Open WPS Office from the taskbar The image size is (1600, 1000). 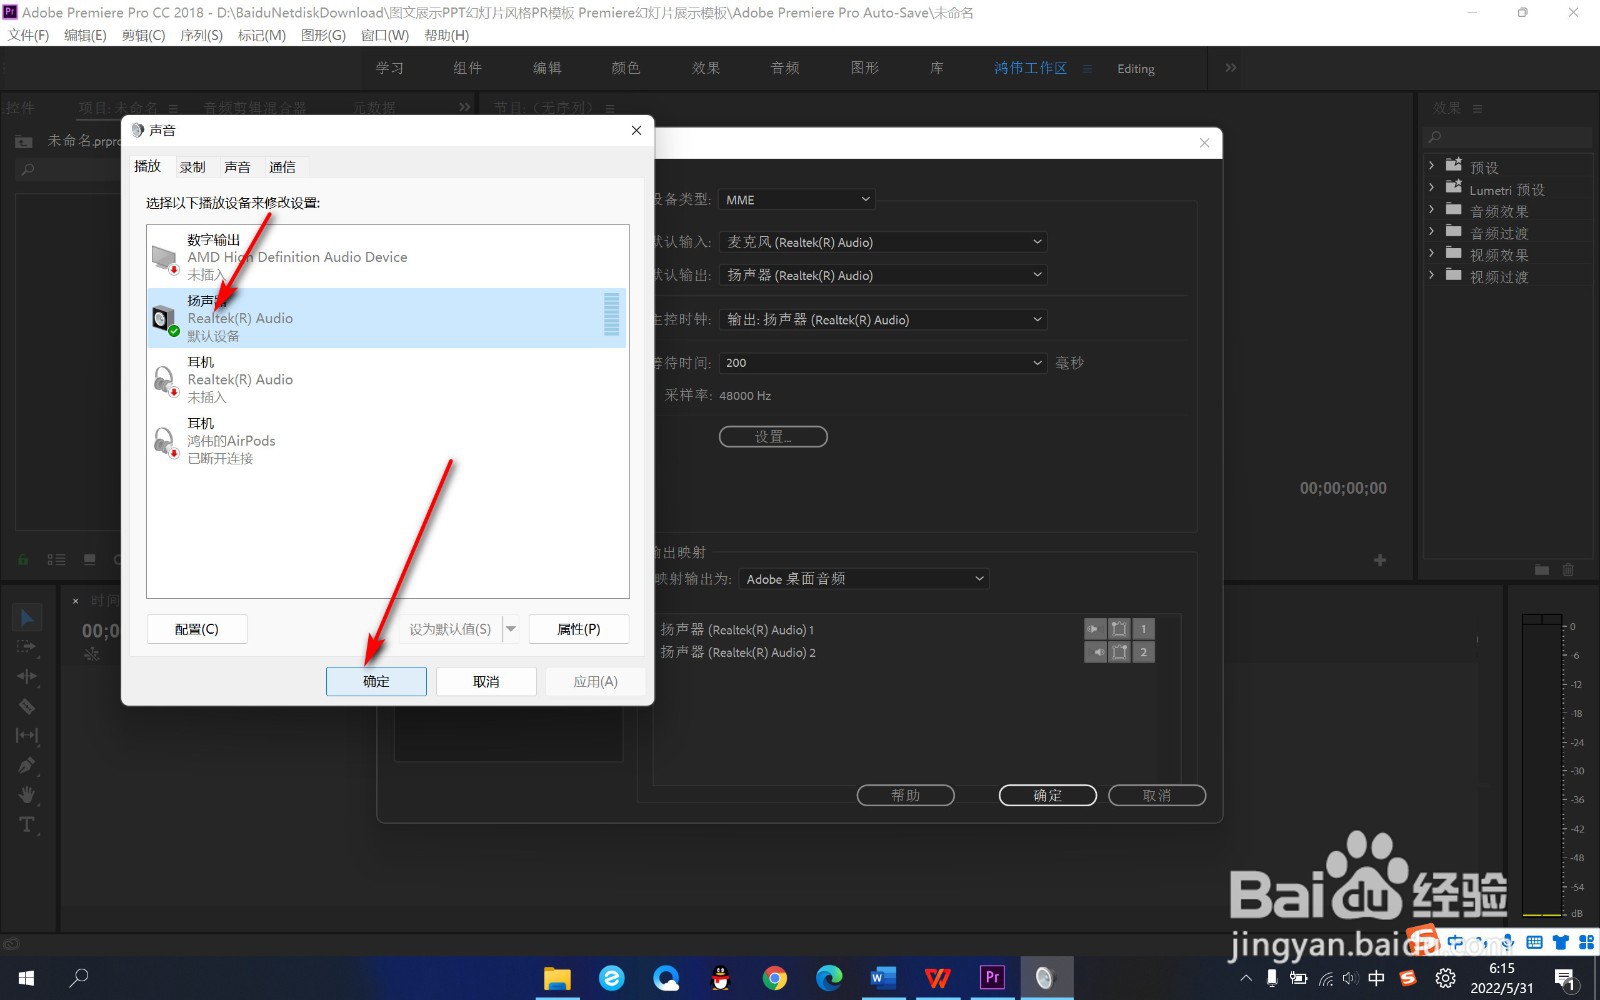(938, 977)
